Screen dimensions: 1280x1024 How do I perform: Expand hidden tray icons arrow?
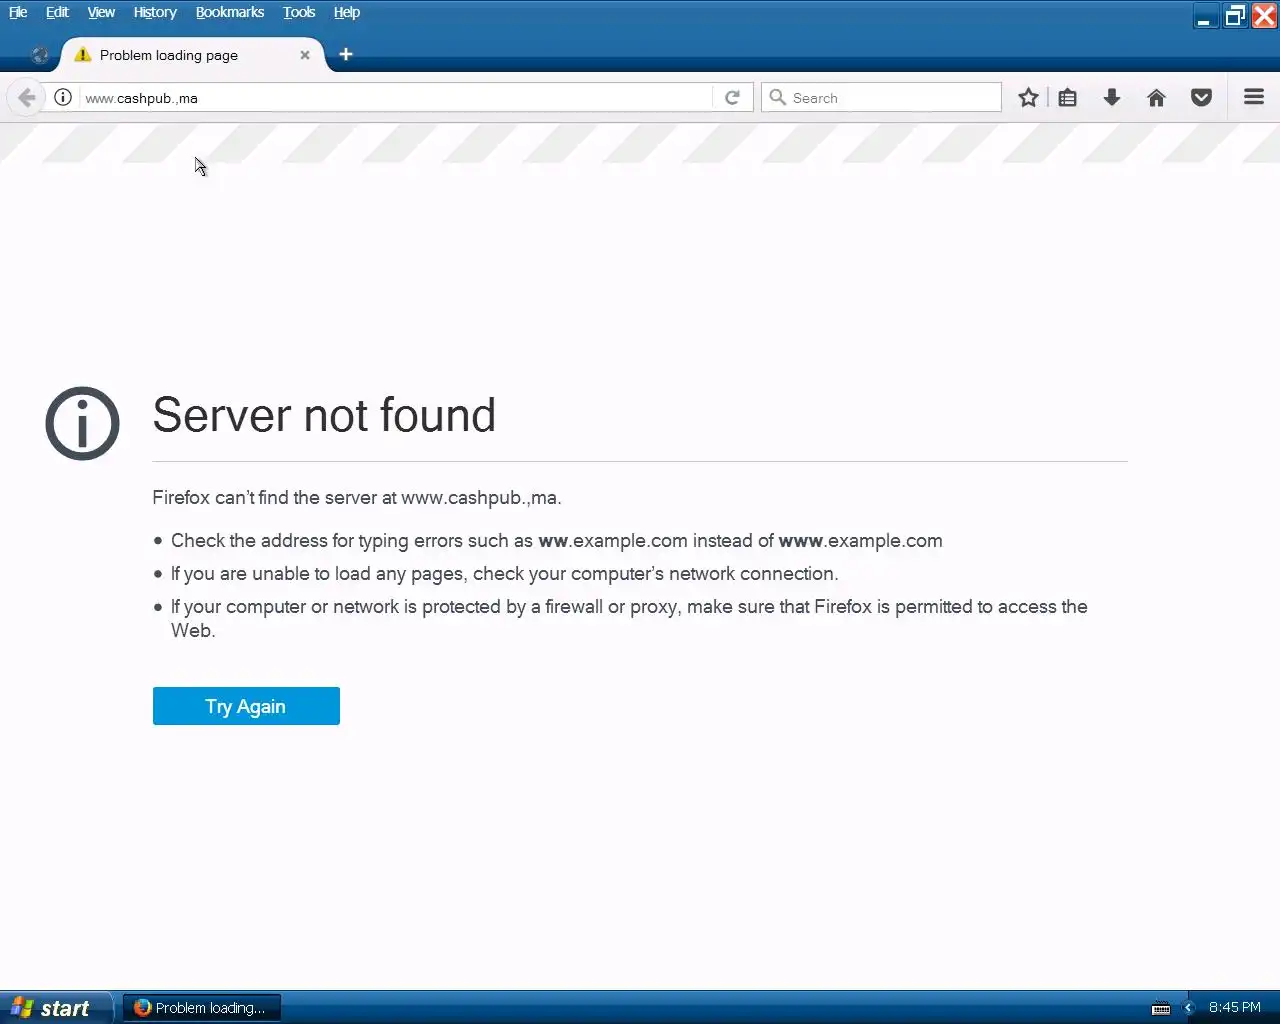1188,1008
